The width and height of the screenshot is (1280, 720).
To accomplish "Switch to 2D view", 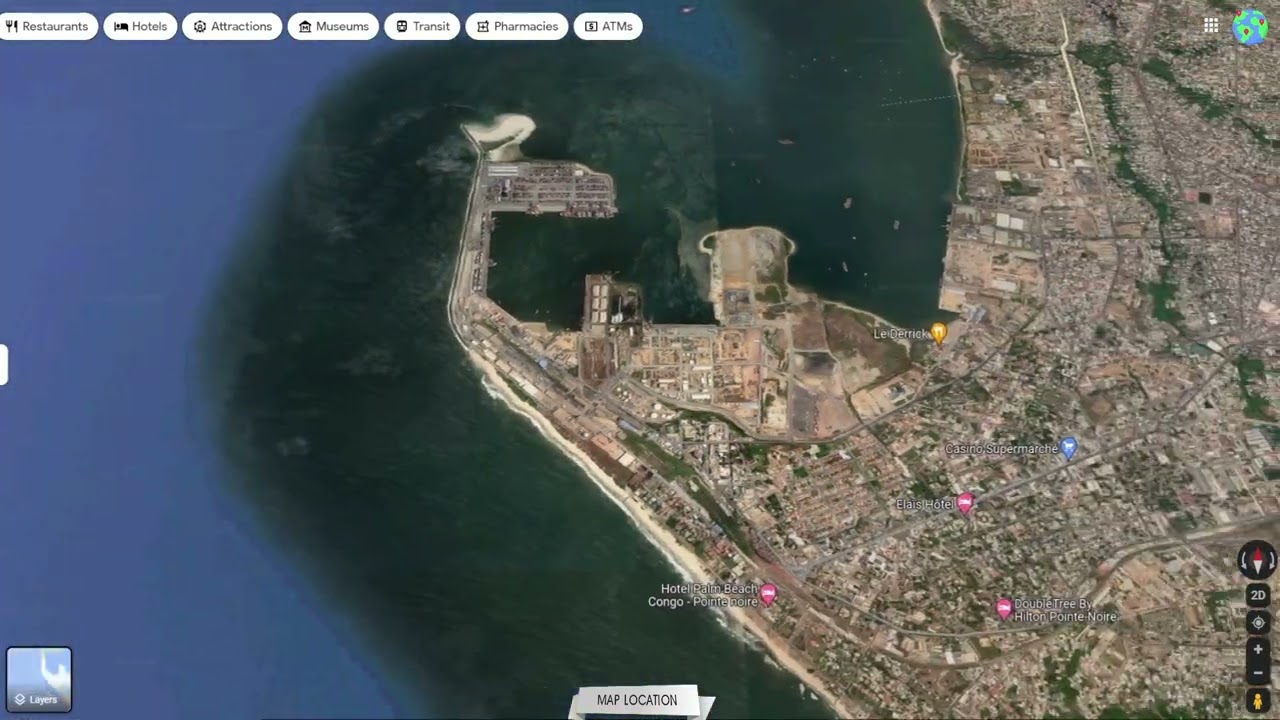I will click(1258, 595).
